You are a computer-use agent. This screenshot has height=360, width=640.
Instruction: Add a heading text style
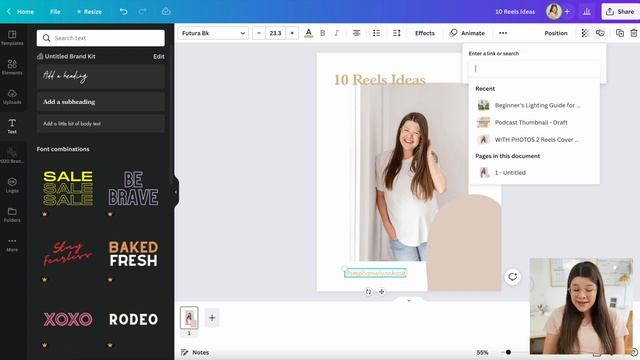pyautogui.click(x=101, y=76)
